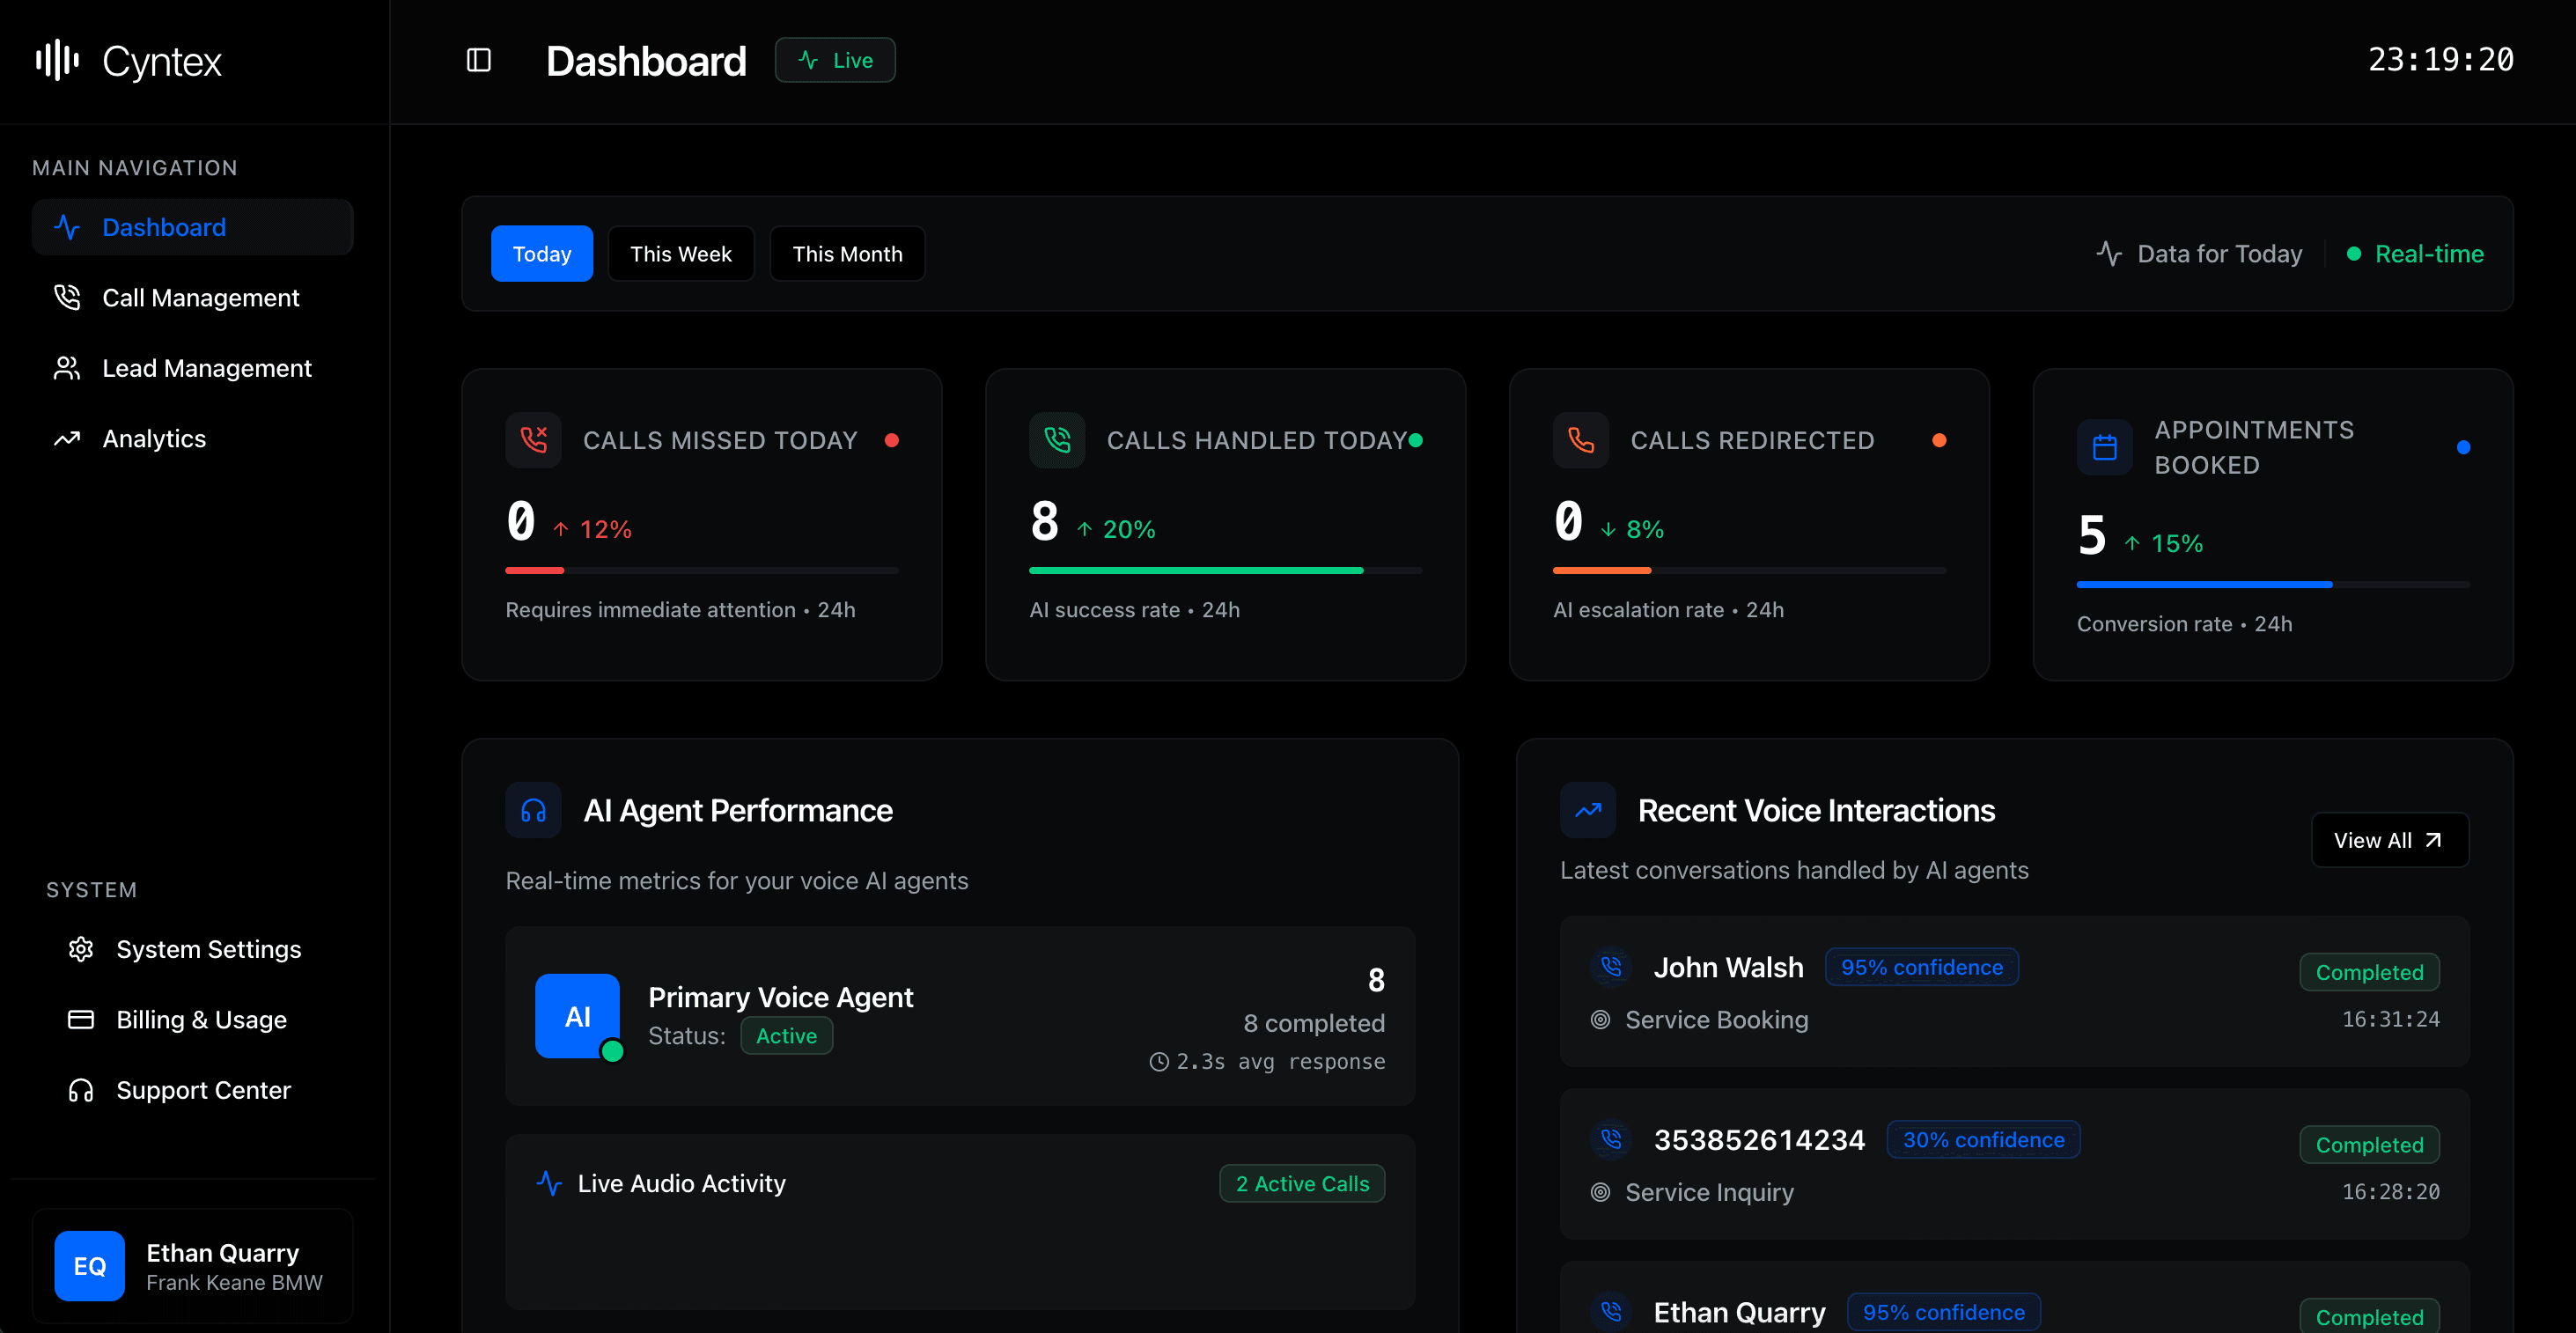Click the pulse icon in the Live badge

(x=808, y=60)
